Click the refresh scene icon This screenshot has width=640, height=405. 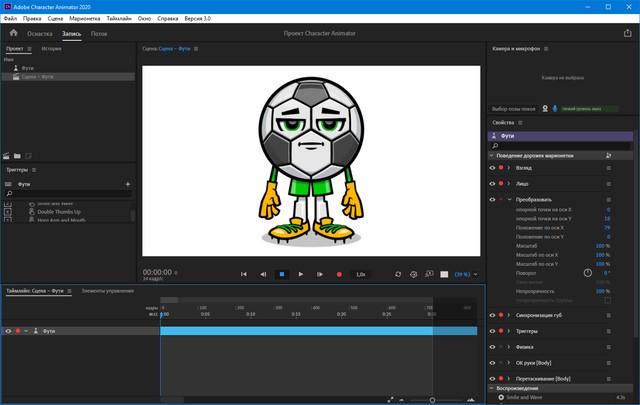tap(398, 274)
